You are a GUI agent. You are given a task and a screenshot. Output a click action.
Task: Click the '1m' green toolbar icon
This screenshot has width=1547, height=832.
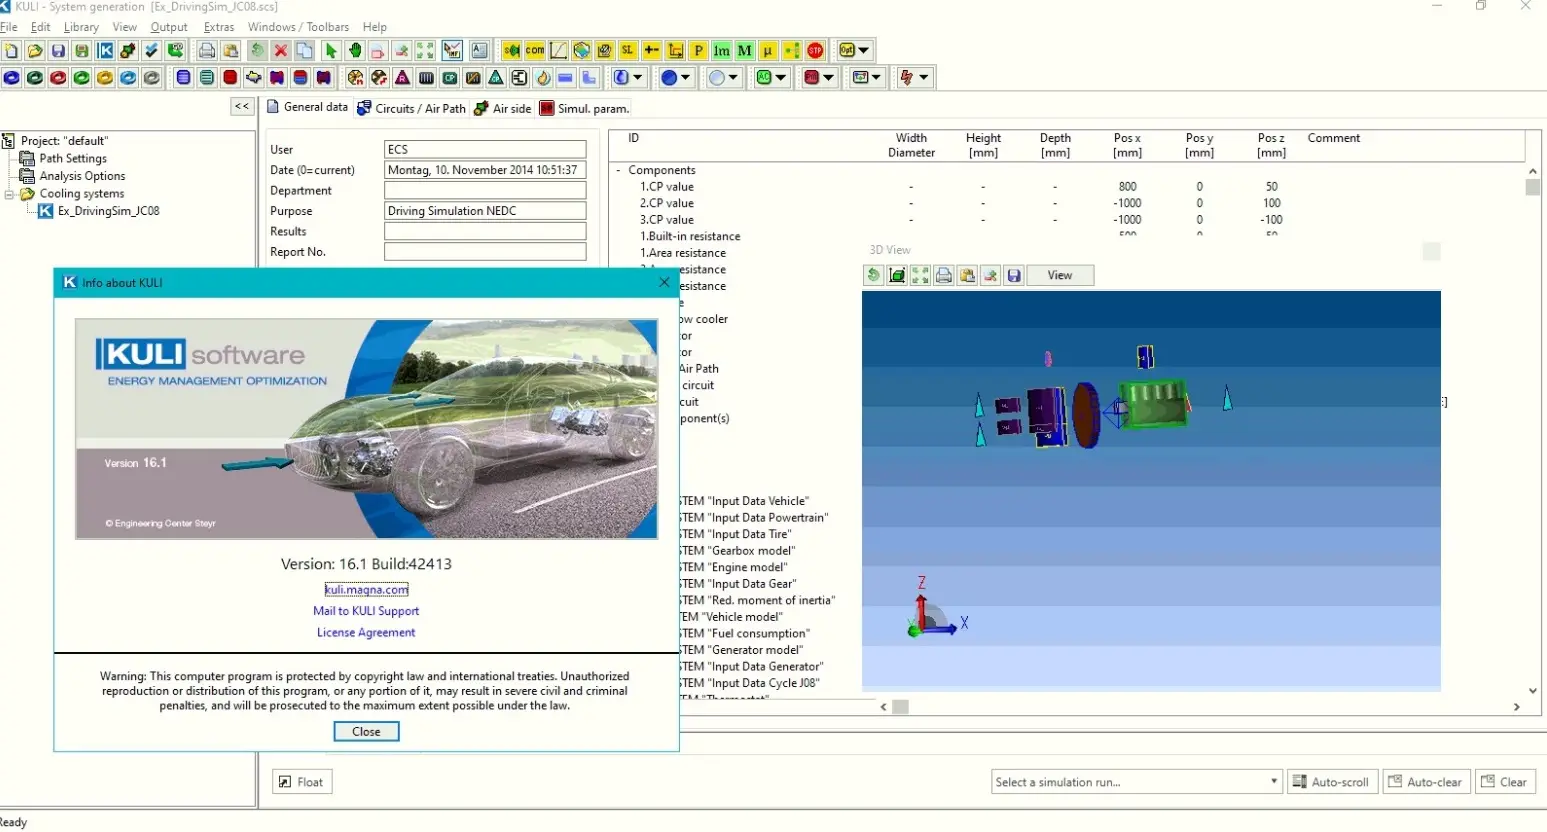tap(721, 50)
